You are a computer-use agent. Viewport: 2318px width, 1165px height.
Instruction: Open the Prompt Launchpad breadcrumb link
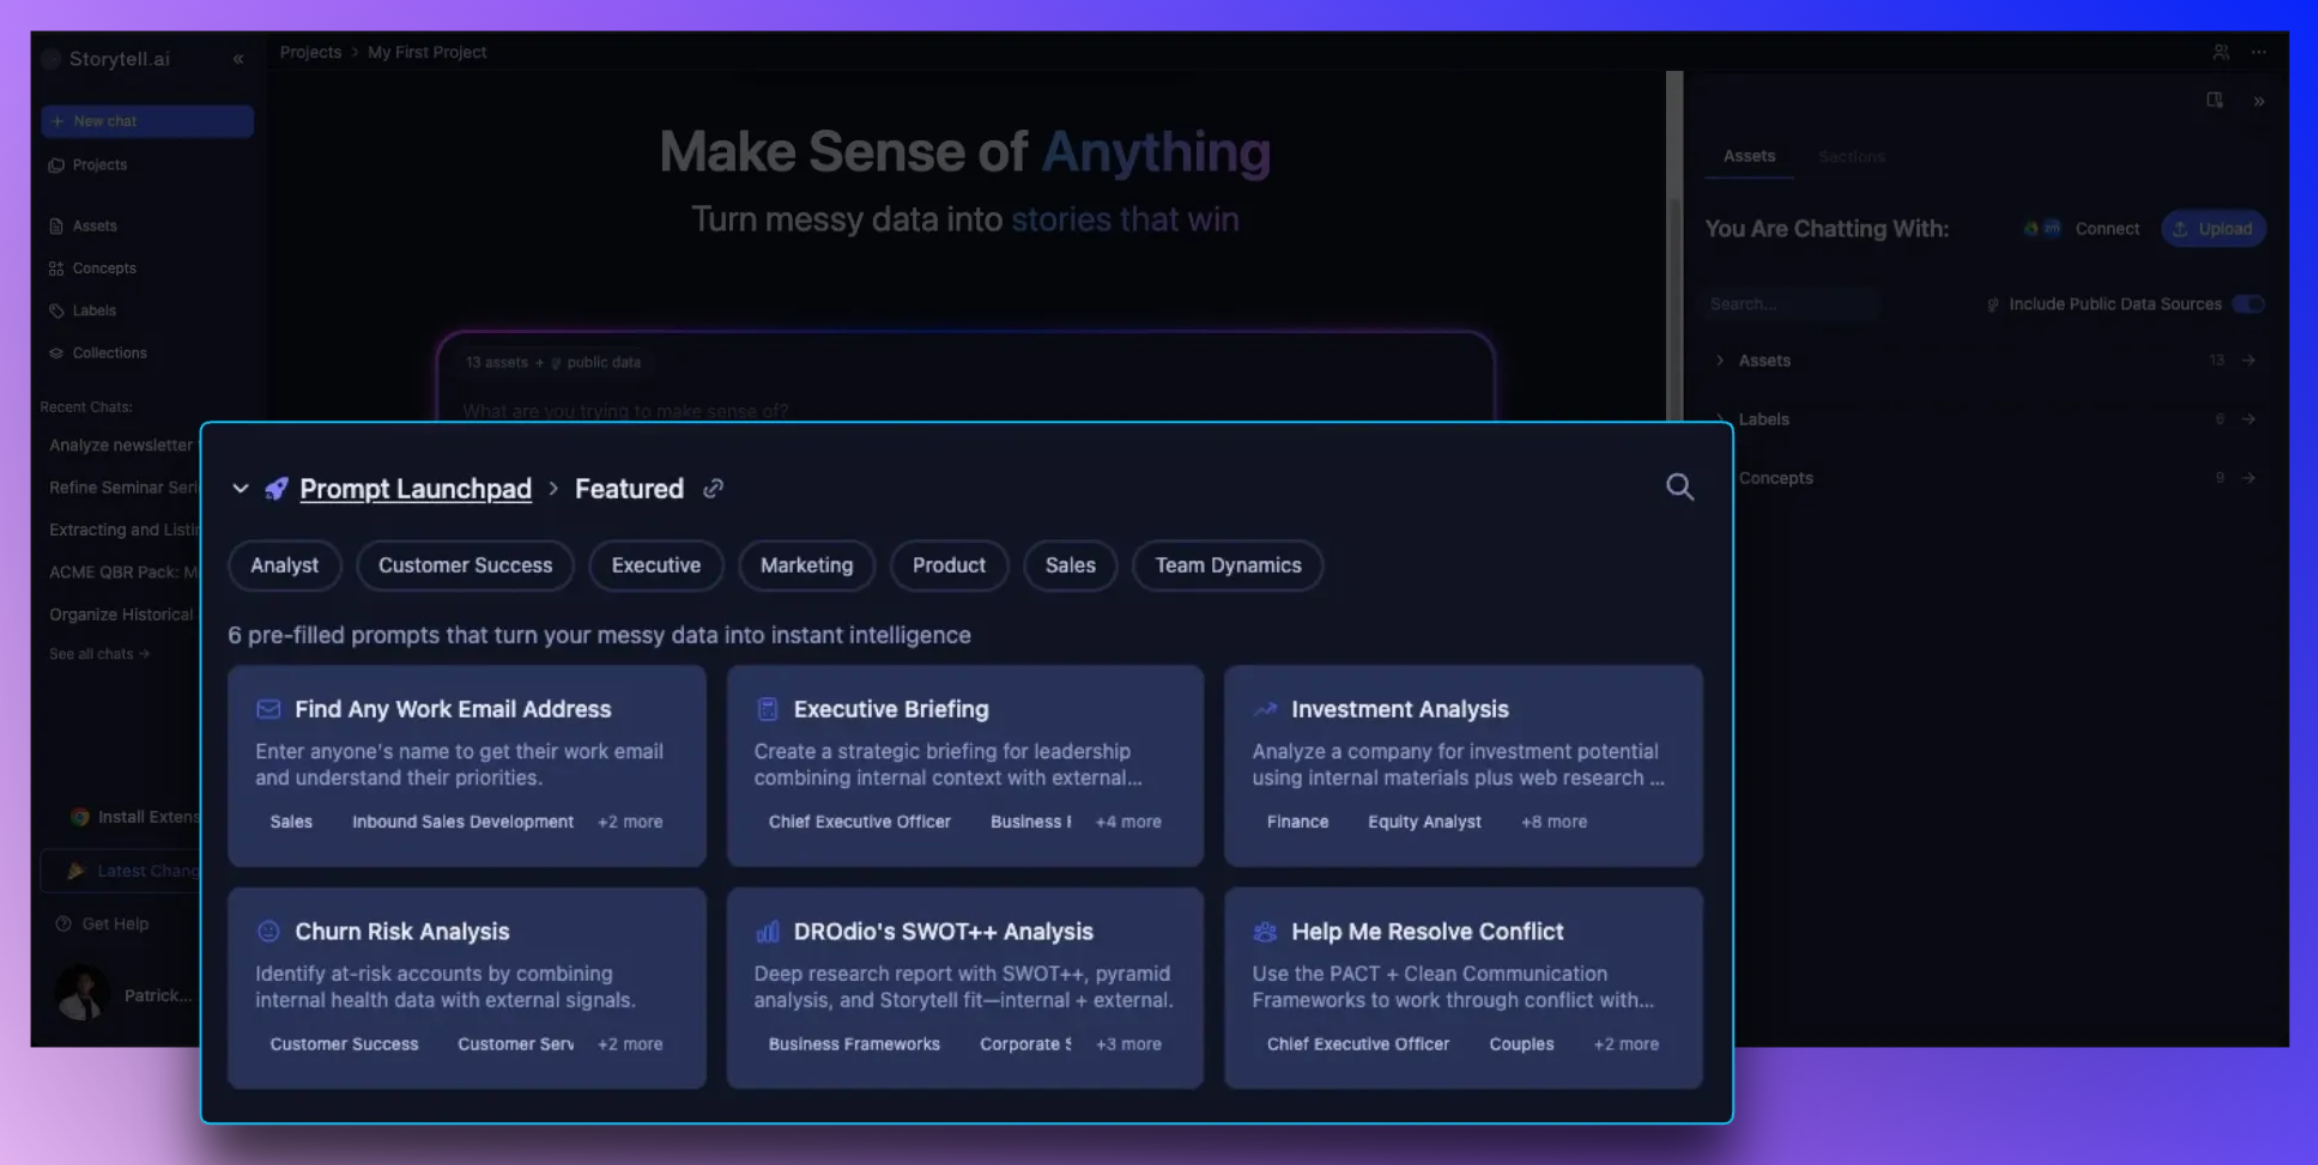[x=415, y=488]
